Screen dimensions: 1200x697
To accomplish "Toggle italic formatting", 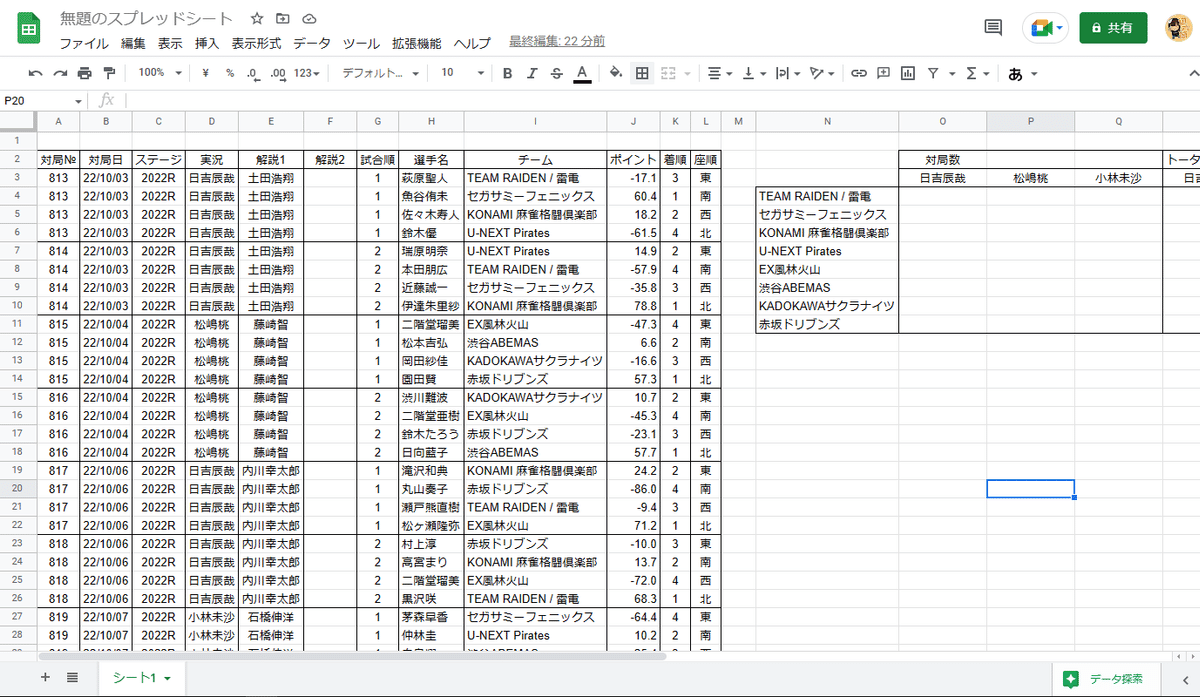I will 533,73.
